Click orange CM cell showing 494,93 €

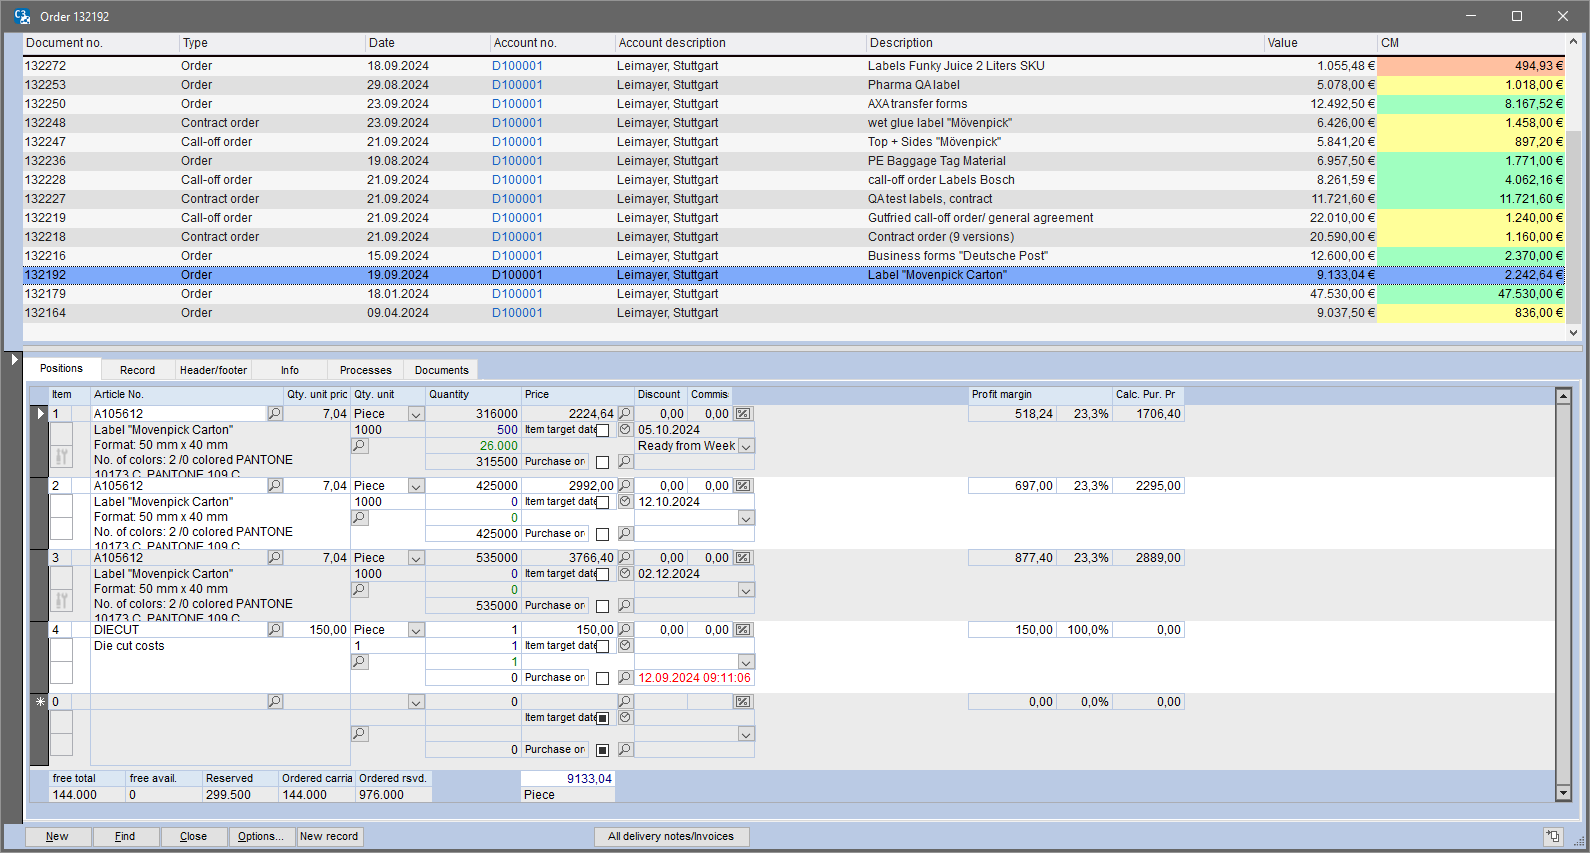pyautogui.click(x=1470, y=66)
